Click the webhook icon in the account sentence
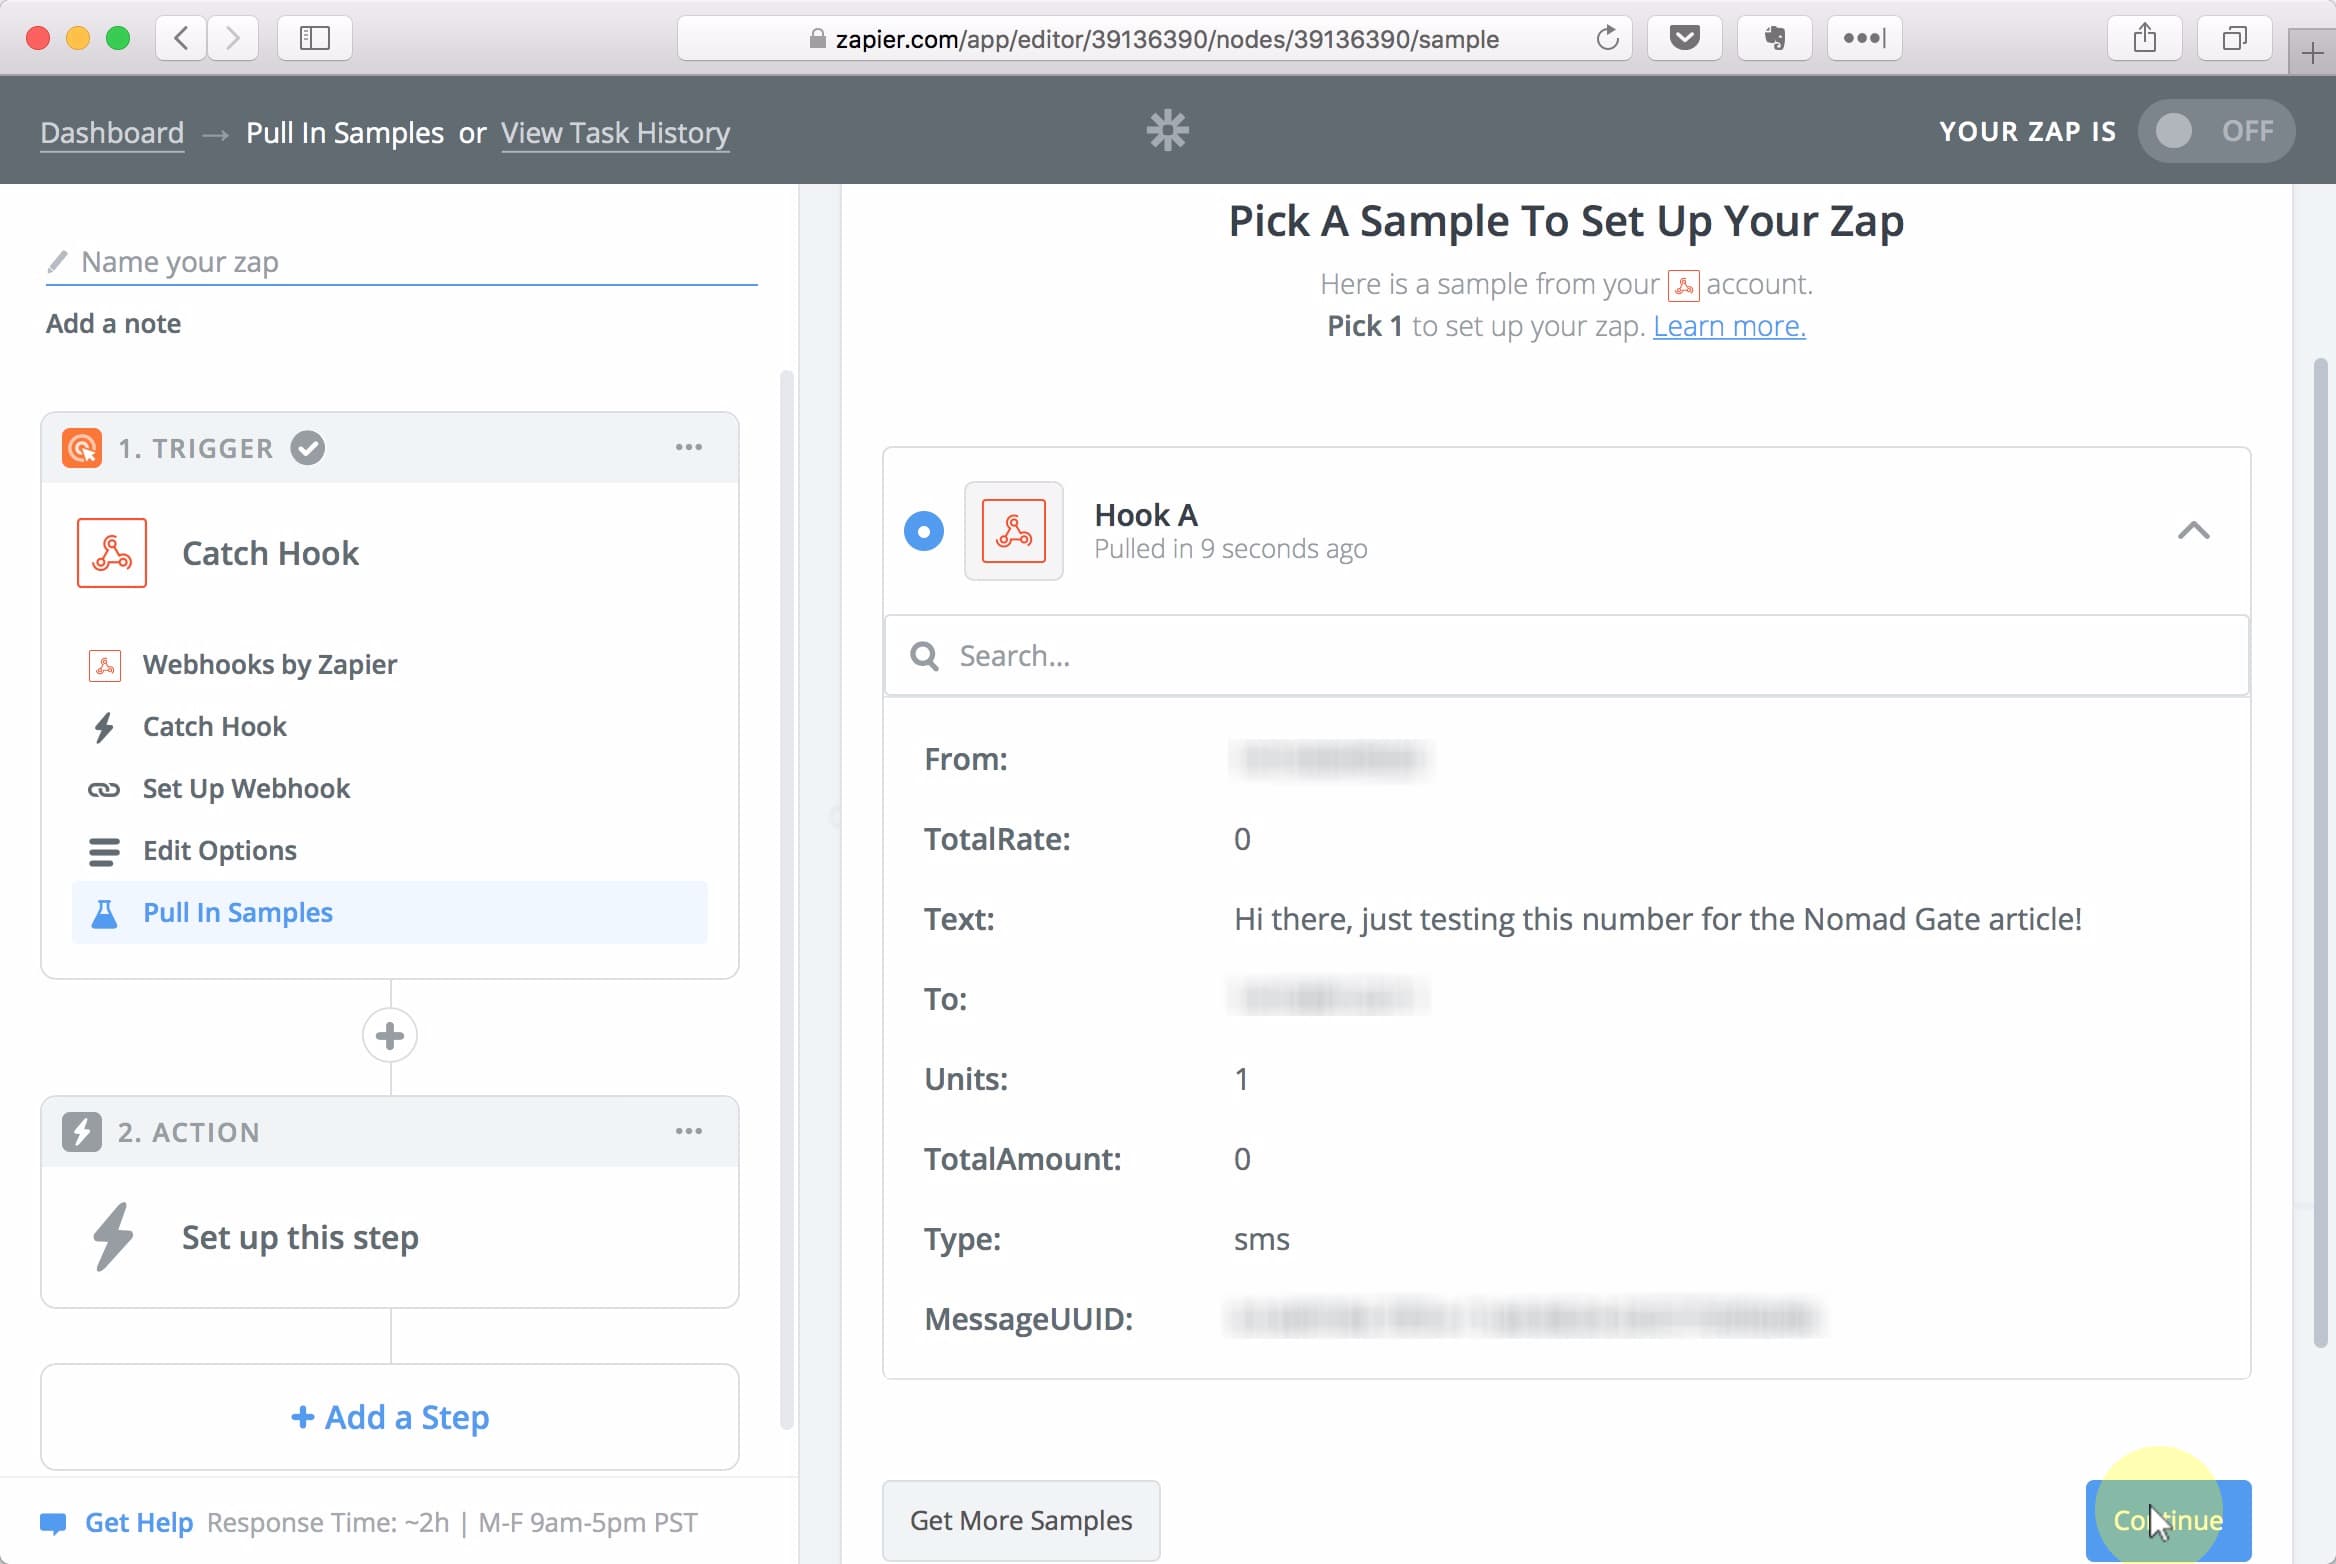The width and height of the screenshot is (2336, 1564). click(x=1683, y=286)
